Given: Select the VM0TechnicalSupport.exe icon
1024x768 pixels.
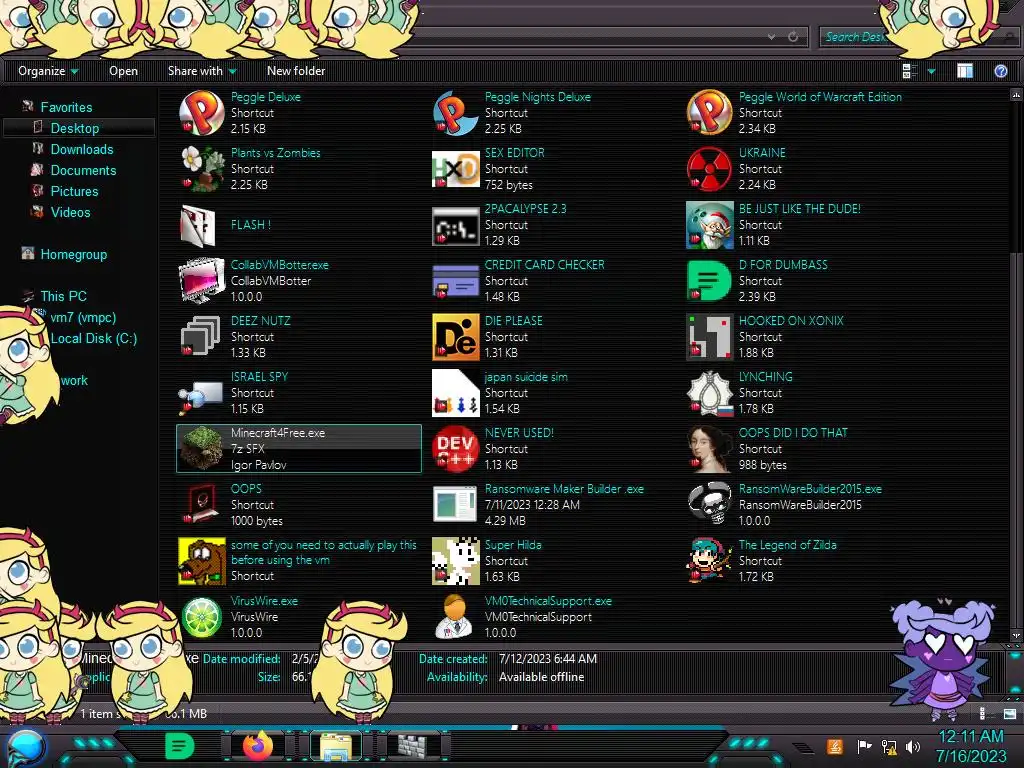Looking at the screenshot, I should (455, 617).
